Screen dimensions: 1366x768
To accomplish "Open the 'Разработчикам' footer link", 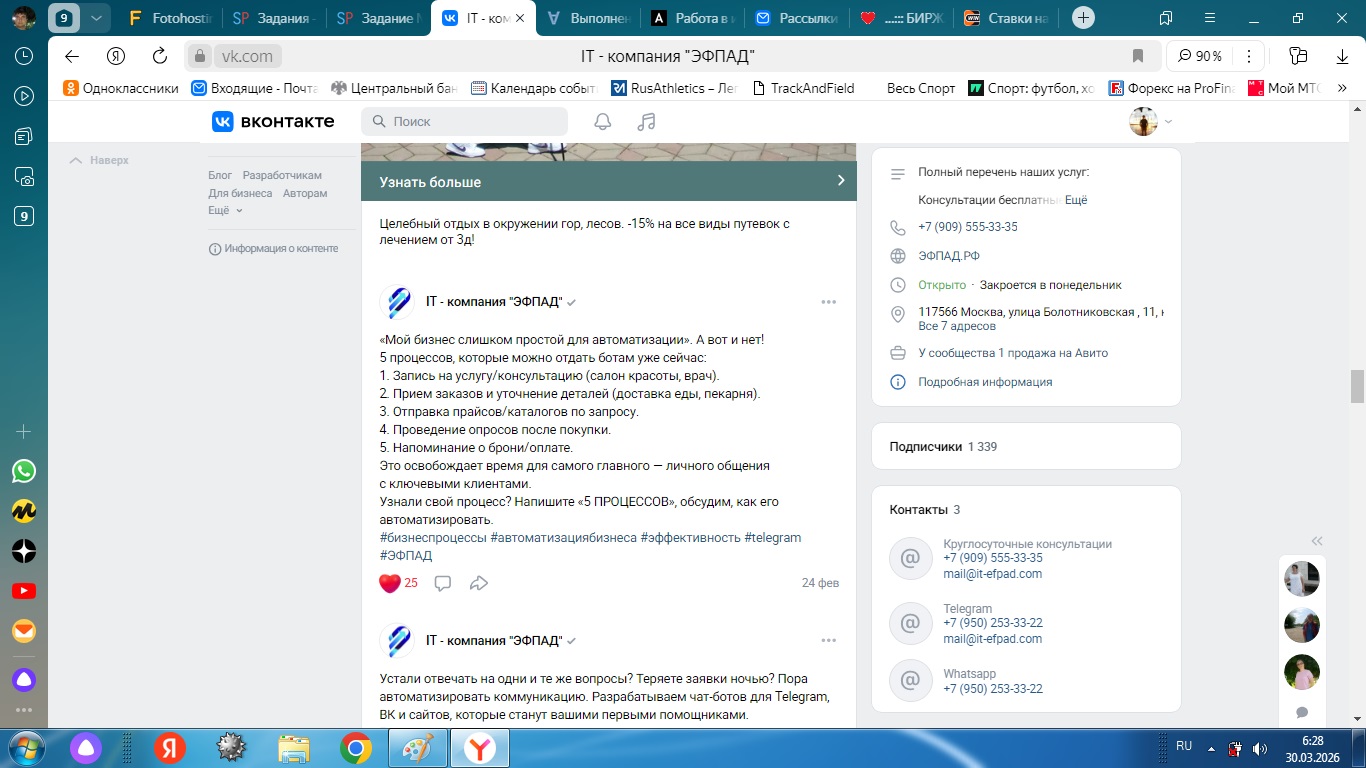I will tap(282, 175).
